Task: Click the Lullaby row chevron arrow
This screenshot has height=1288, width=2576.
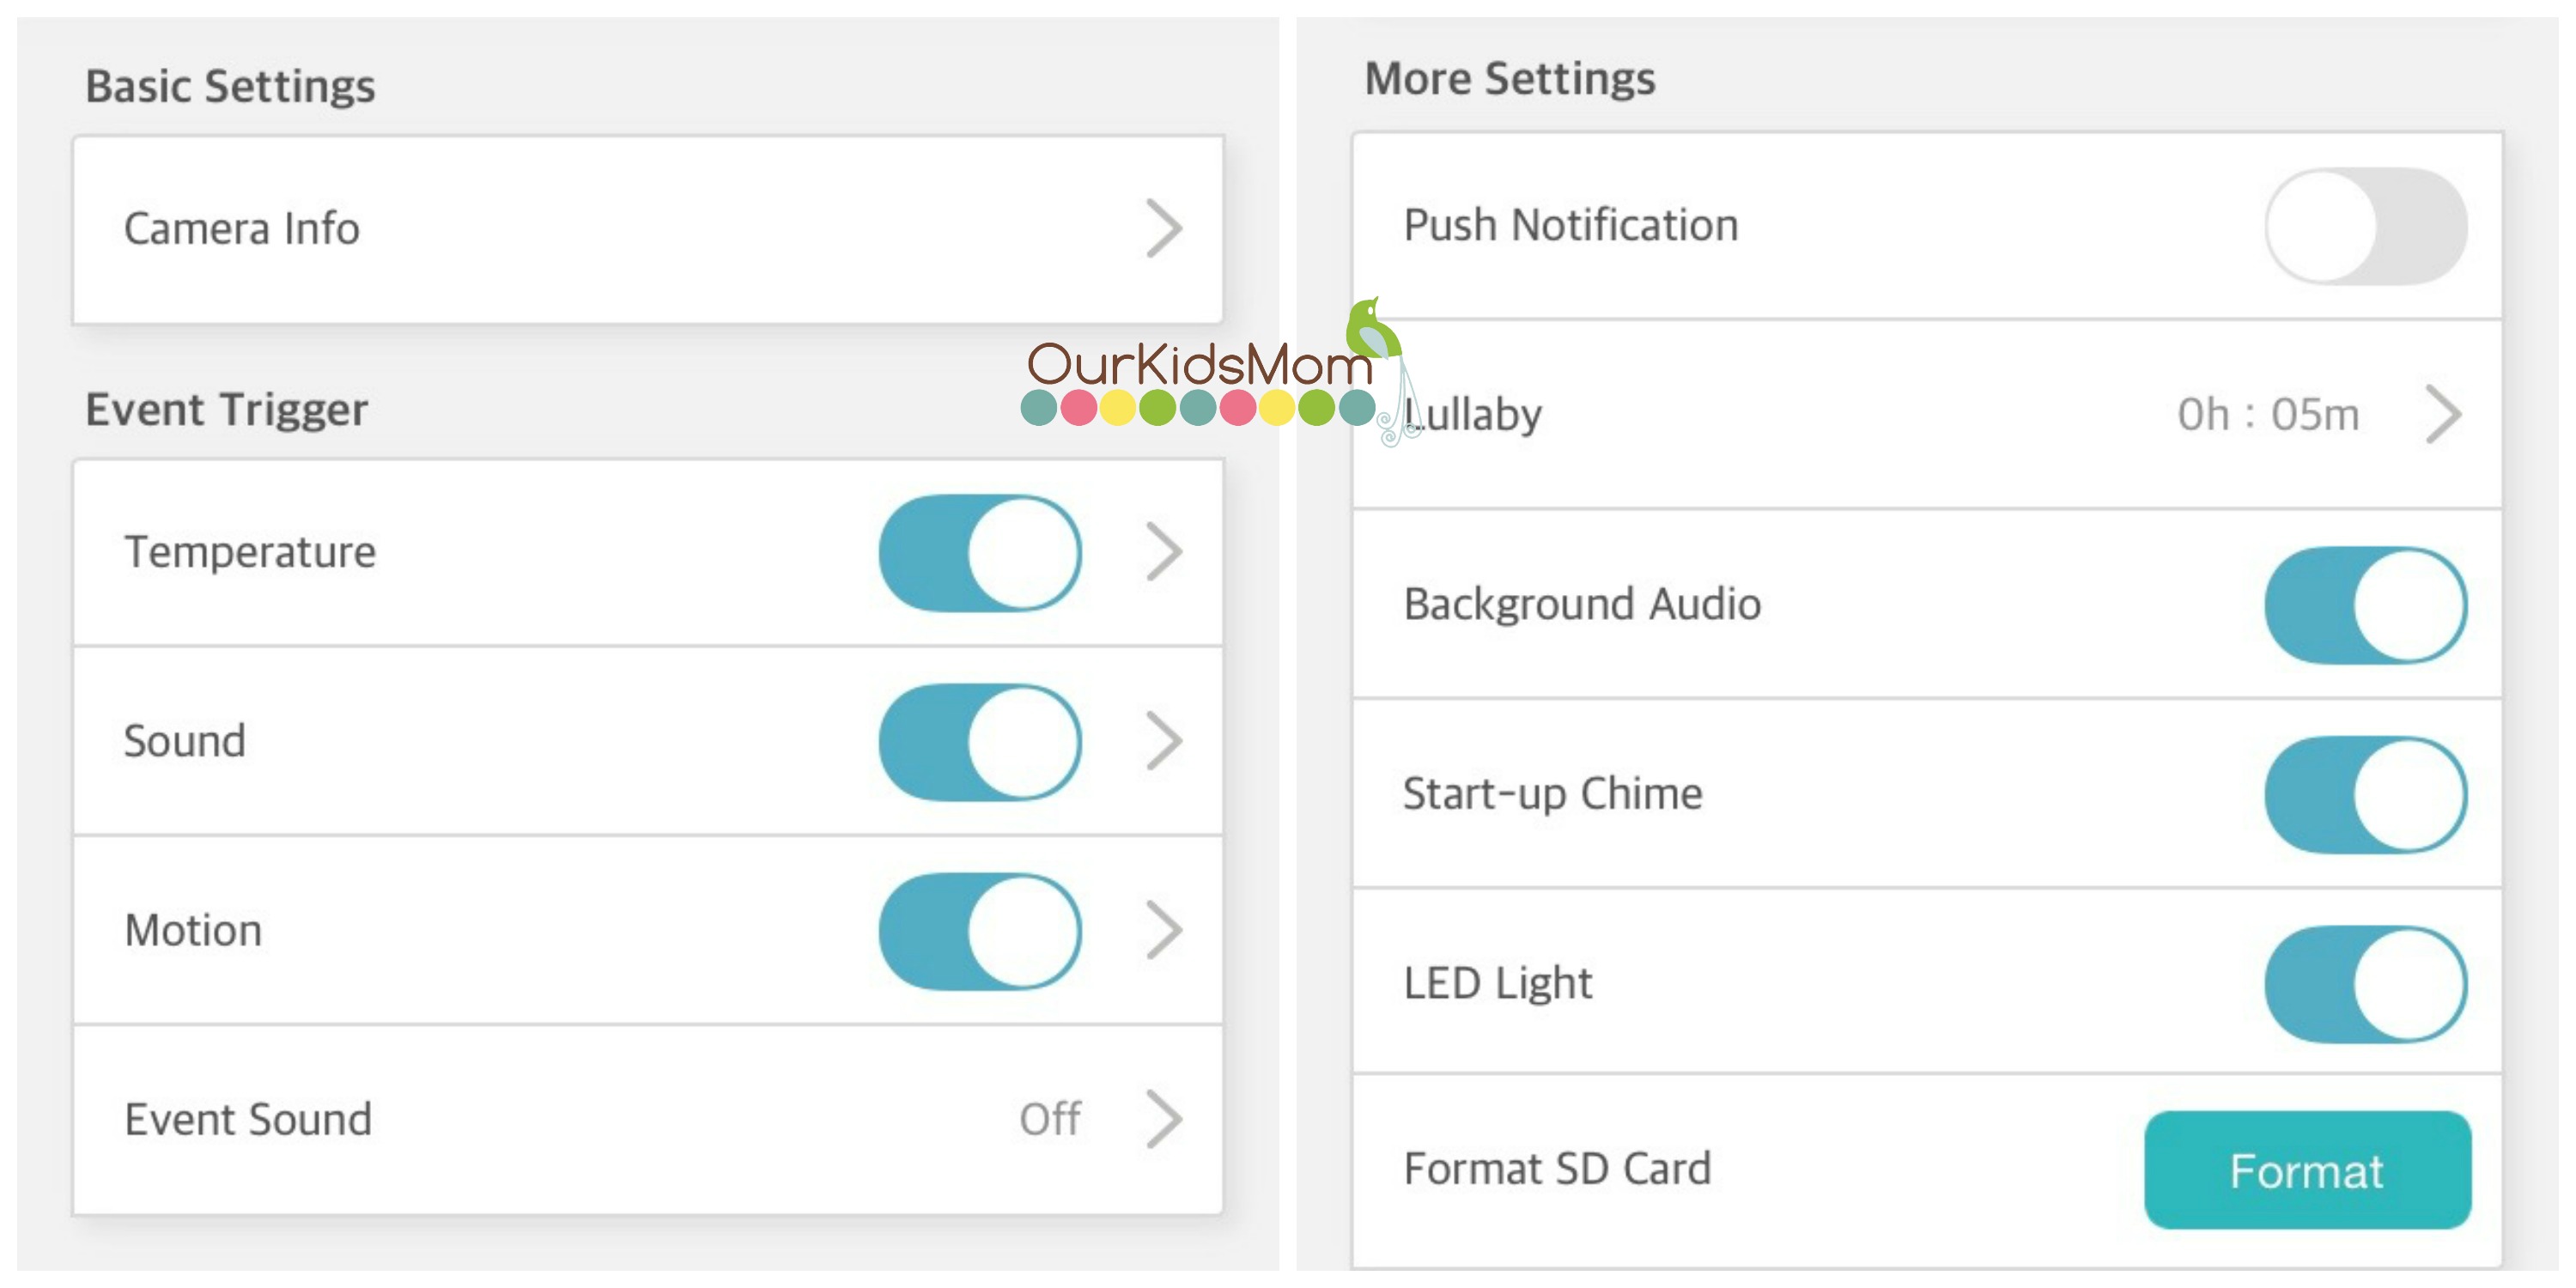Action: tap(2444, 414)
